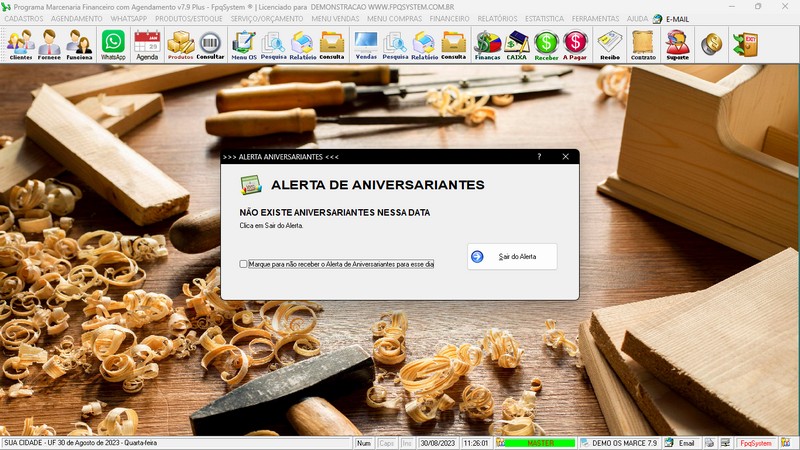Click the Consultar barcode icon

210,44
